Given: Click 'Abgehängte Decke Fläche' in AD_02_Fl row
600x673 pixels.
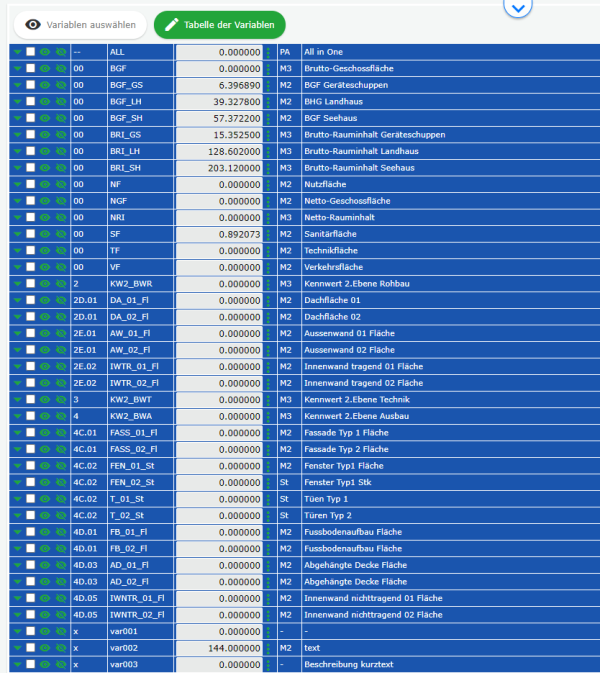Looking at the screenshot, I should click(x=355, y=582).
